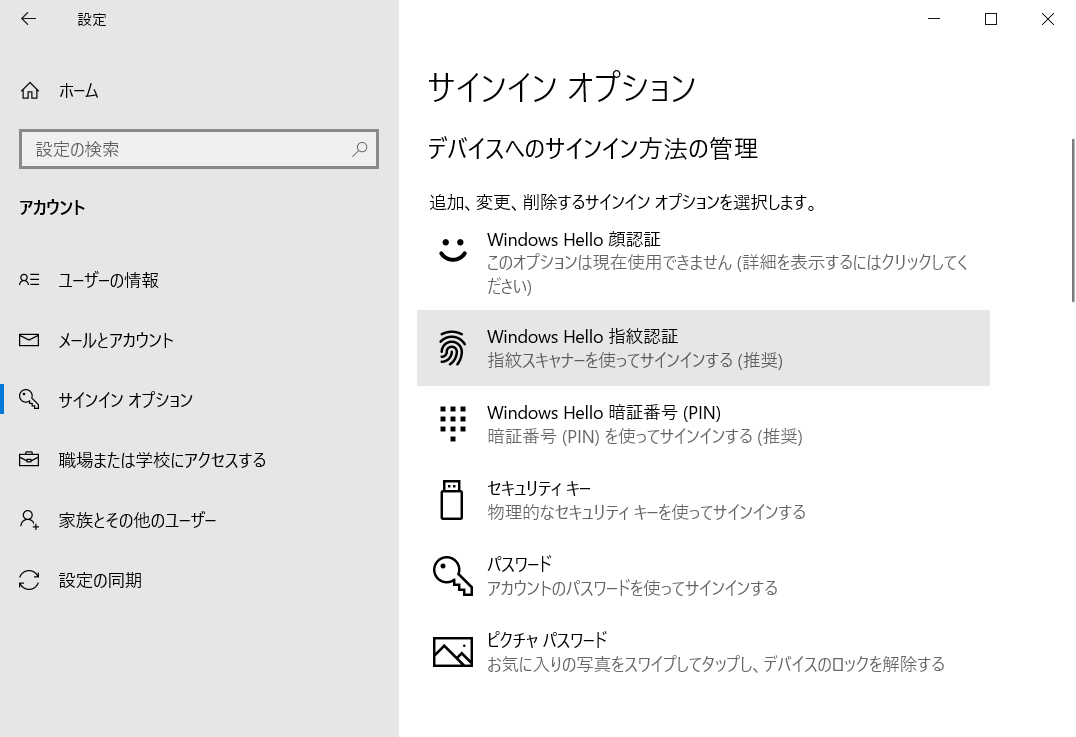Select 職場または学校にアクセスする sidebar item
The image size is (1076, 737).
(162, 461)
